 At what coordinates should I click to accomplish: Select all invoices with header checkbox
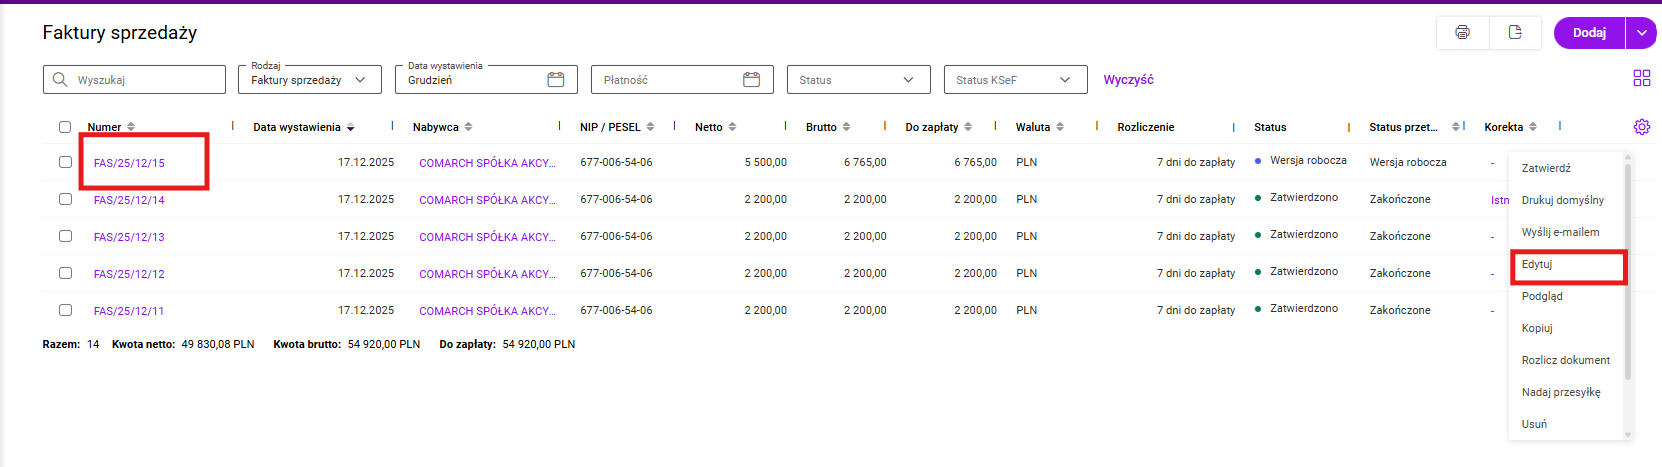[65, 127]
